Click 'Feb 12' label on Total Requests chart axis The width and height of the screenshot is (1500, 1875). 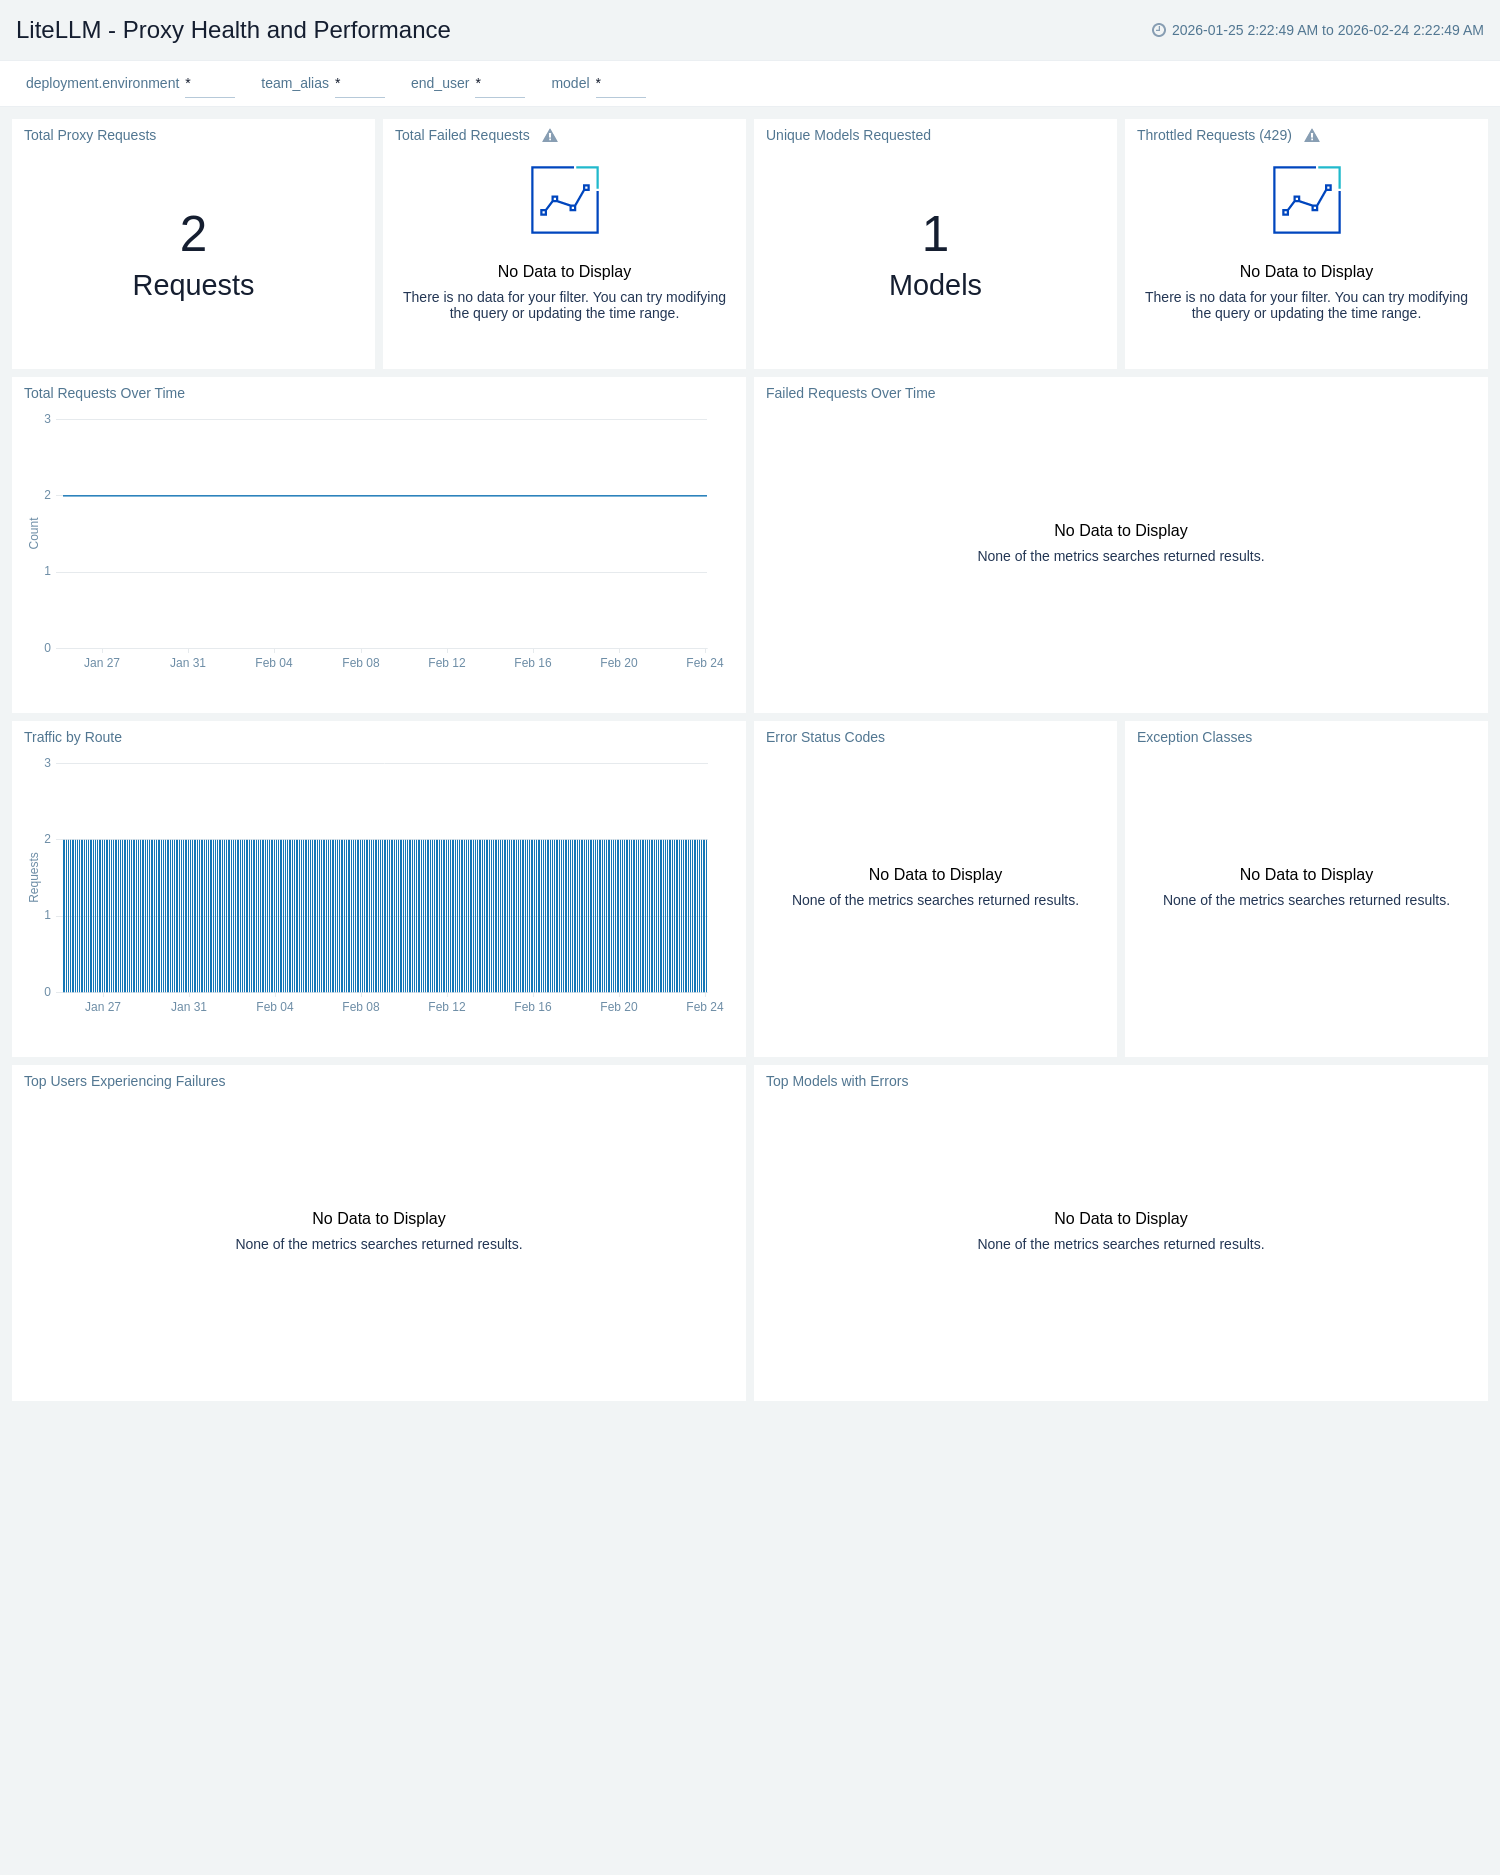[447, 663]
